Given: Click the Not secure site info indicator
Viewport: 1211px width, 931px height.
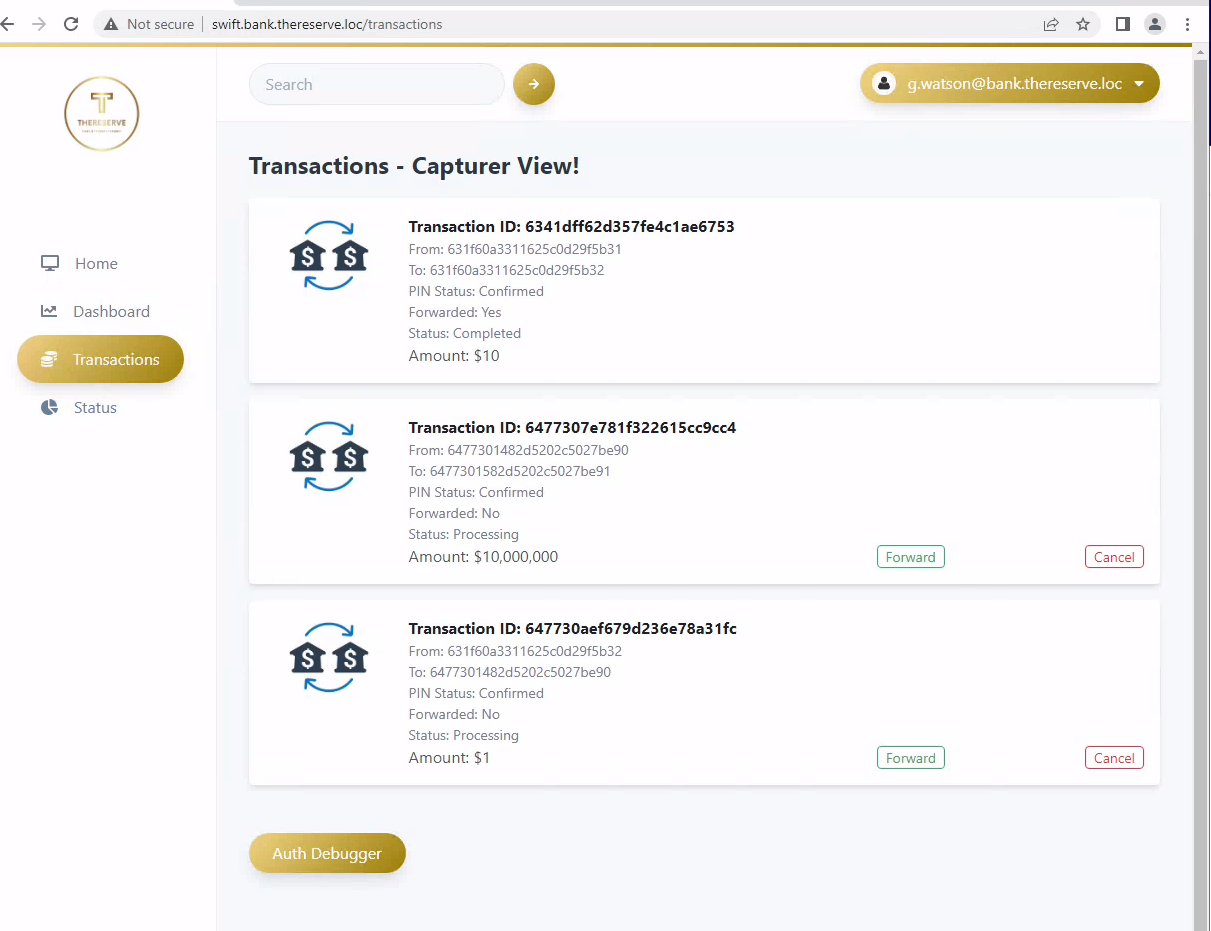Looking at the screenshot, I should tap(149, 24).
